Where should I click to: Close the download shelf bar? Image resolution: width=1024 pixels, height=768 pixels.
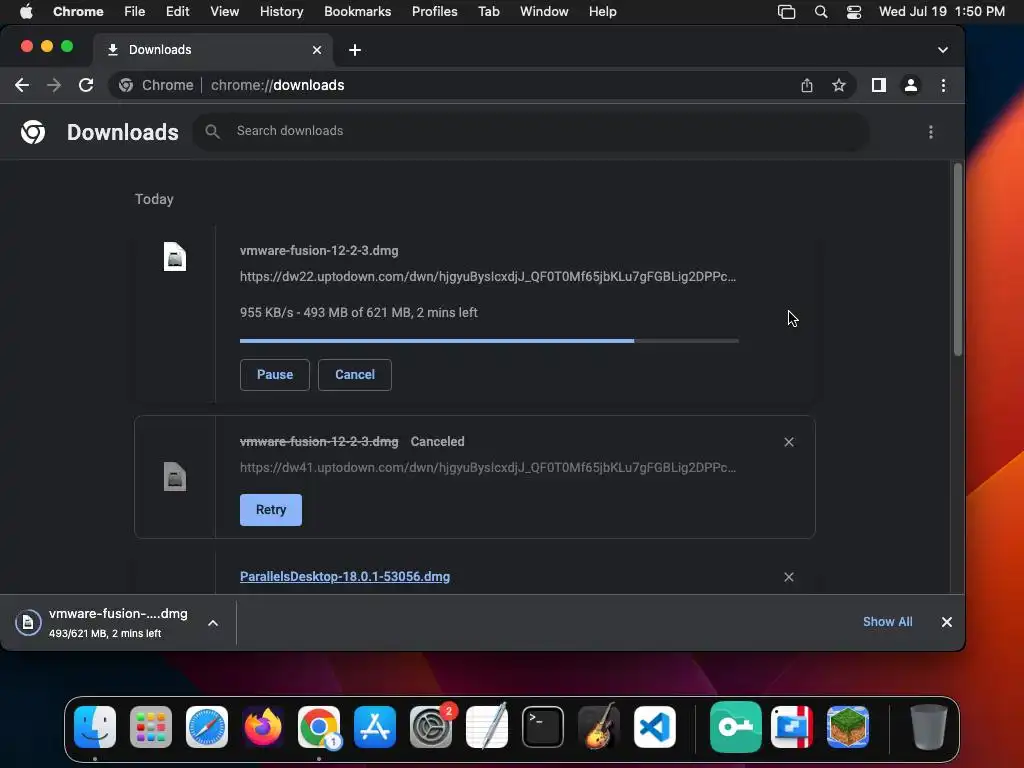tap(946, 622)
